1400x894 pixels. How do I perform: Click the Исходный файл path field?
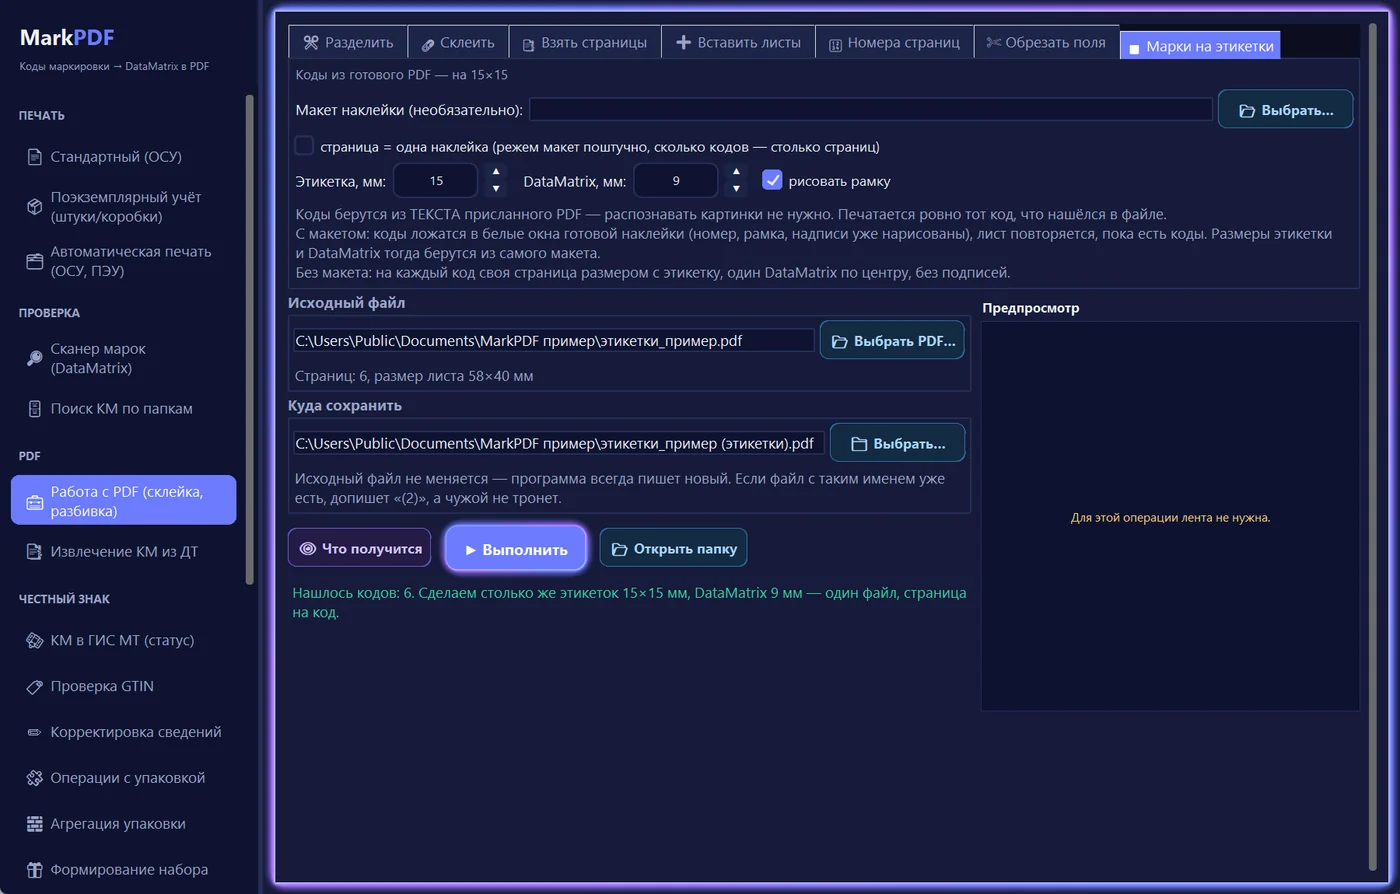[x=553, y=341]
